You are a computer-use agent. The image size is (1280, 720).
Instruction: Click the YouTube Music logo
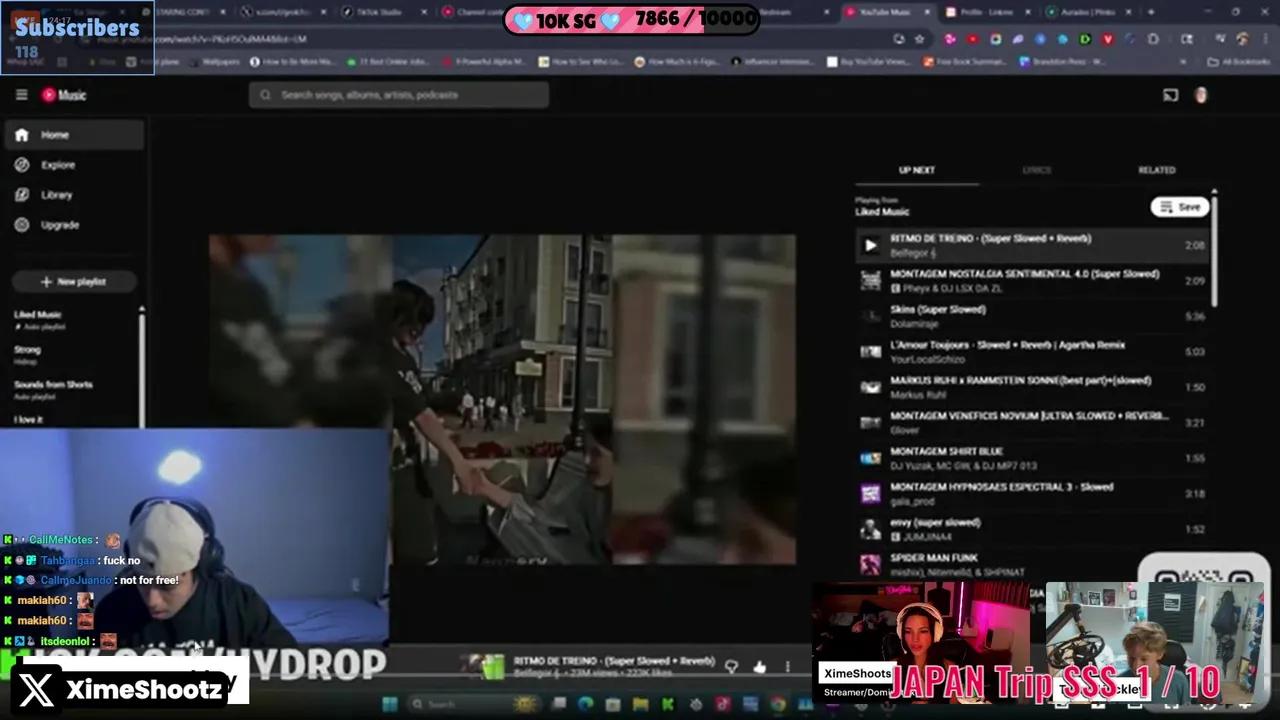pyautogui.click(x=64, y=95)
